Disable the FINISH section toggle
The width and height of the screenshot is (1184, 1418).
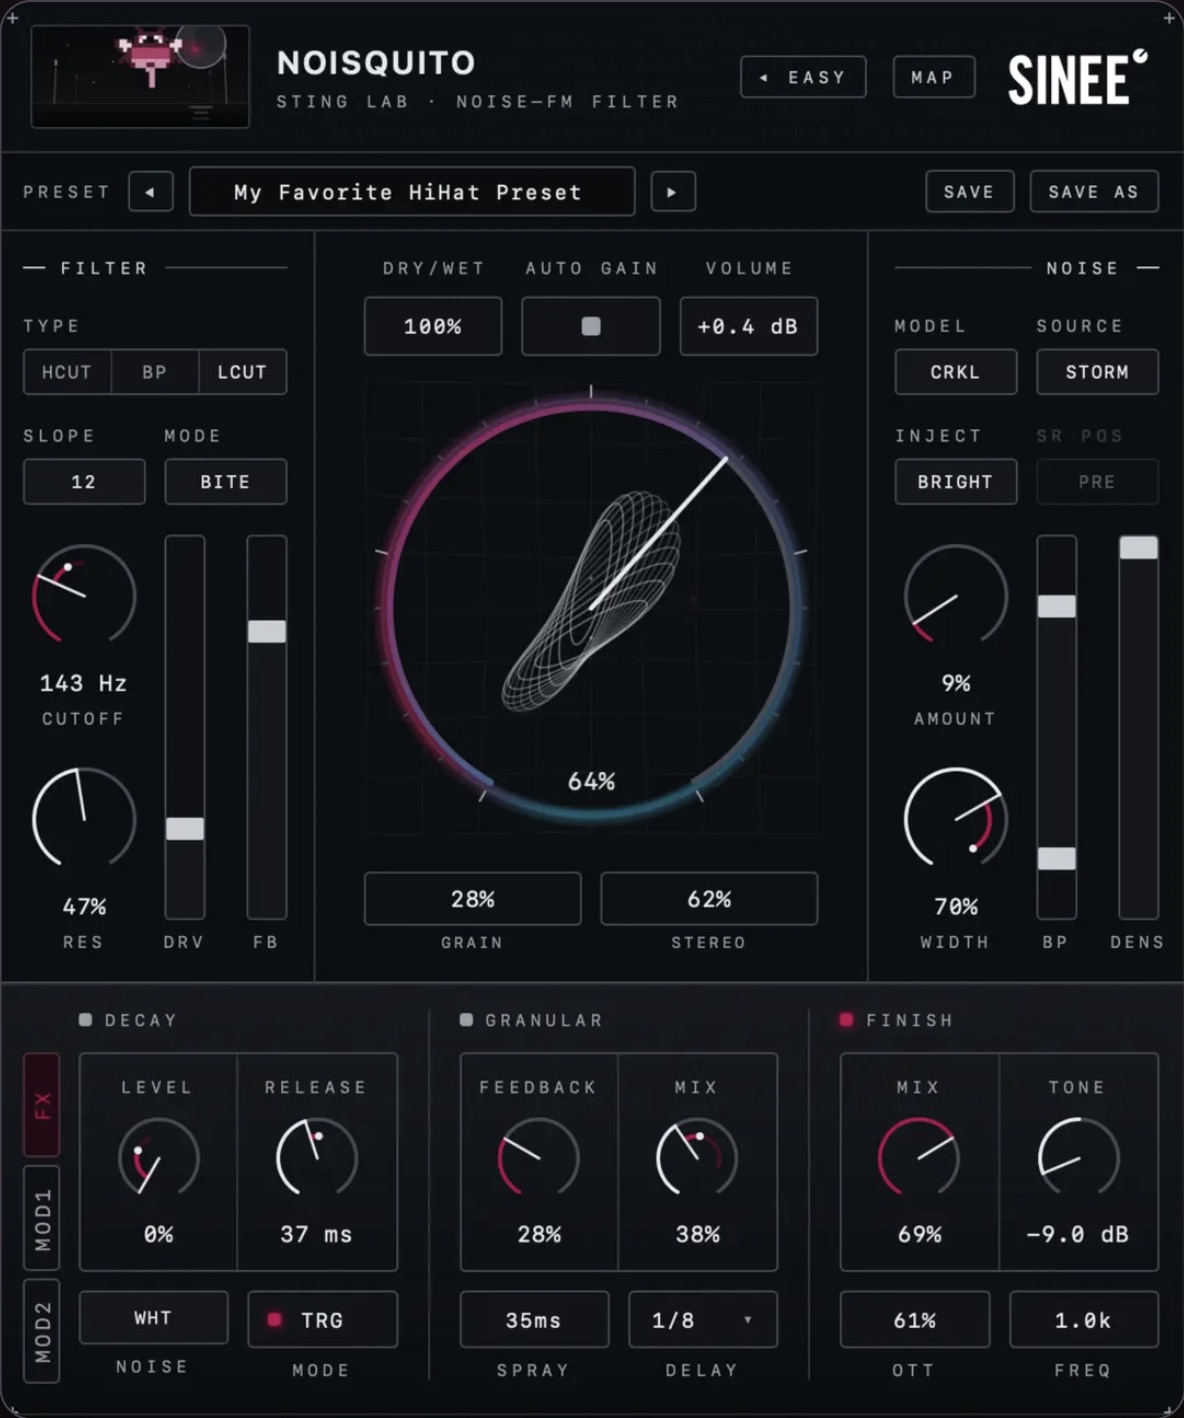(x=847, y=1020)
